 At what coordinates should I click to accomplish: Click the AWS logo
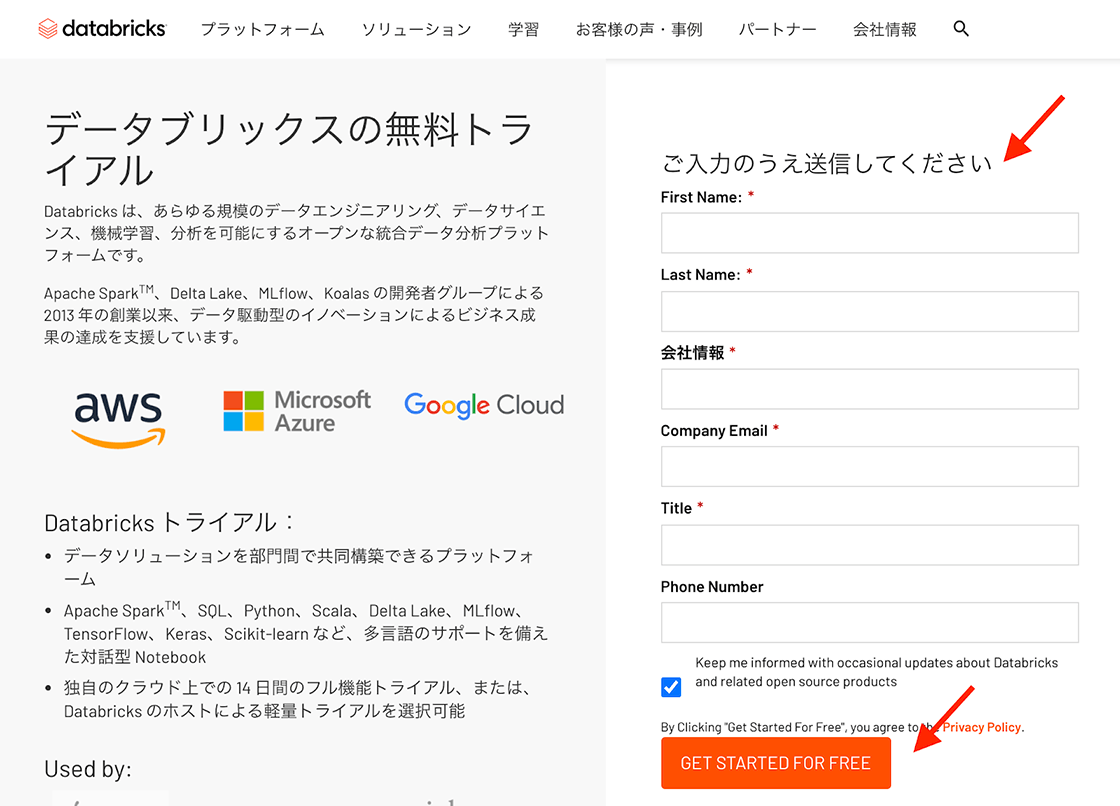coord(119,417)
